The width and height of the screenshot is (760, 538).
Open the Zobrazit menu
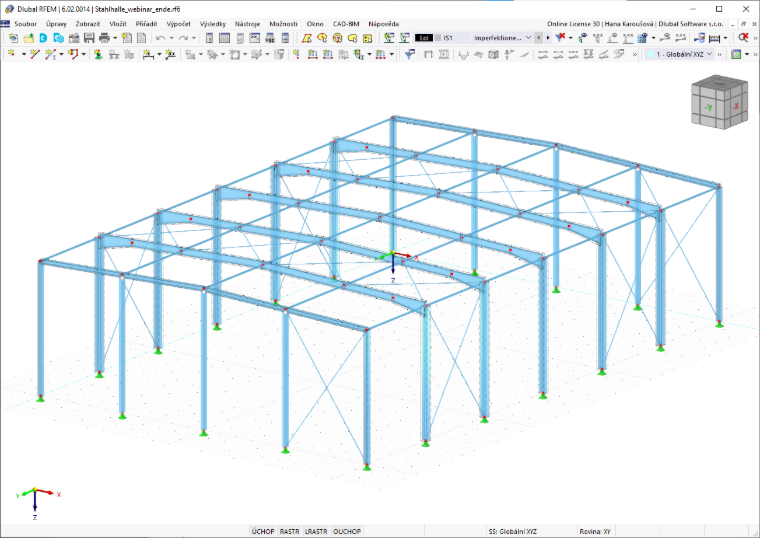(87, 24)
